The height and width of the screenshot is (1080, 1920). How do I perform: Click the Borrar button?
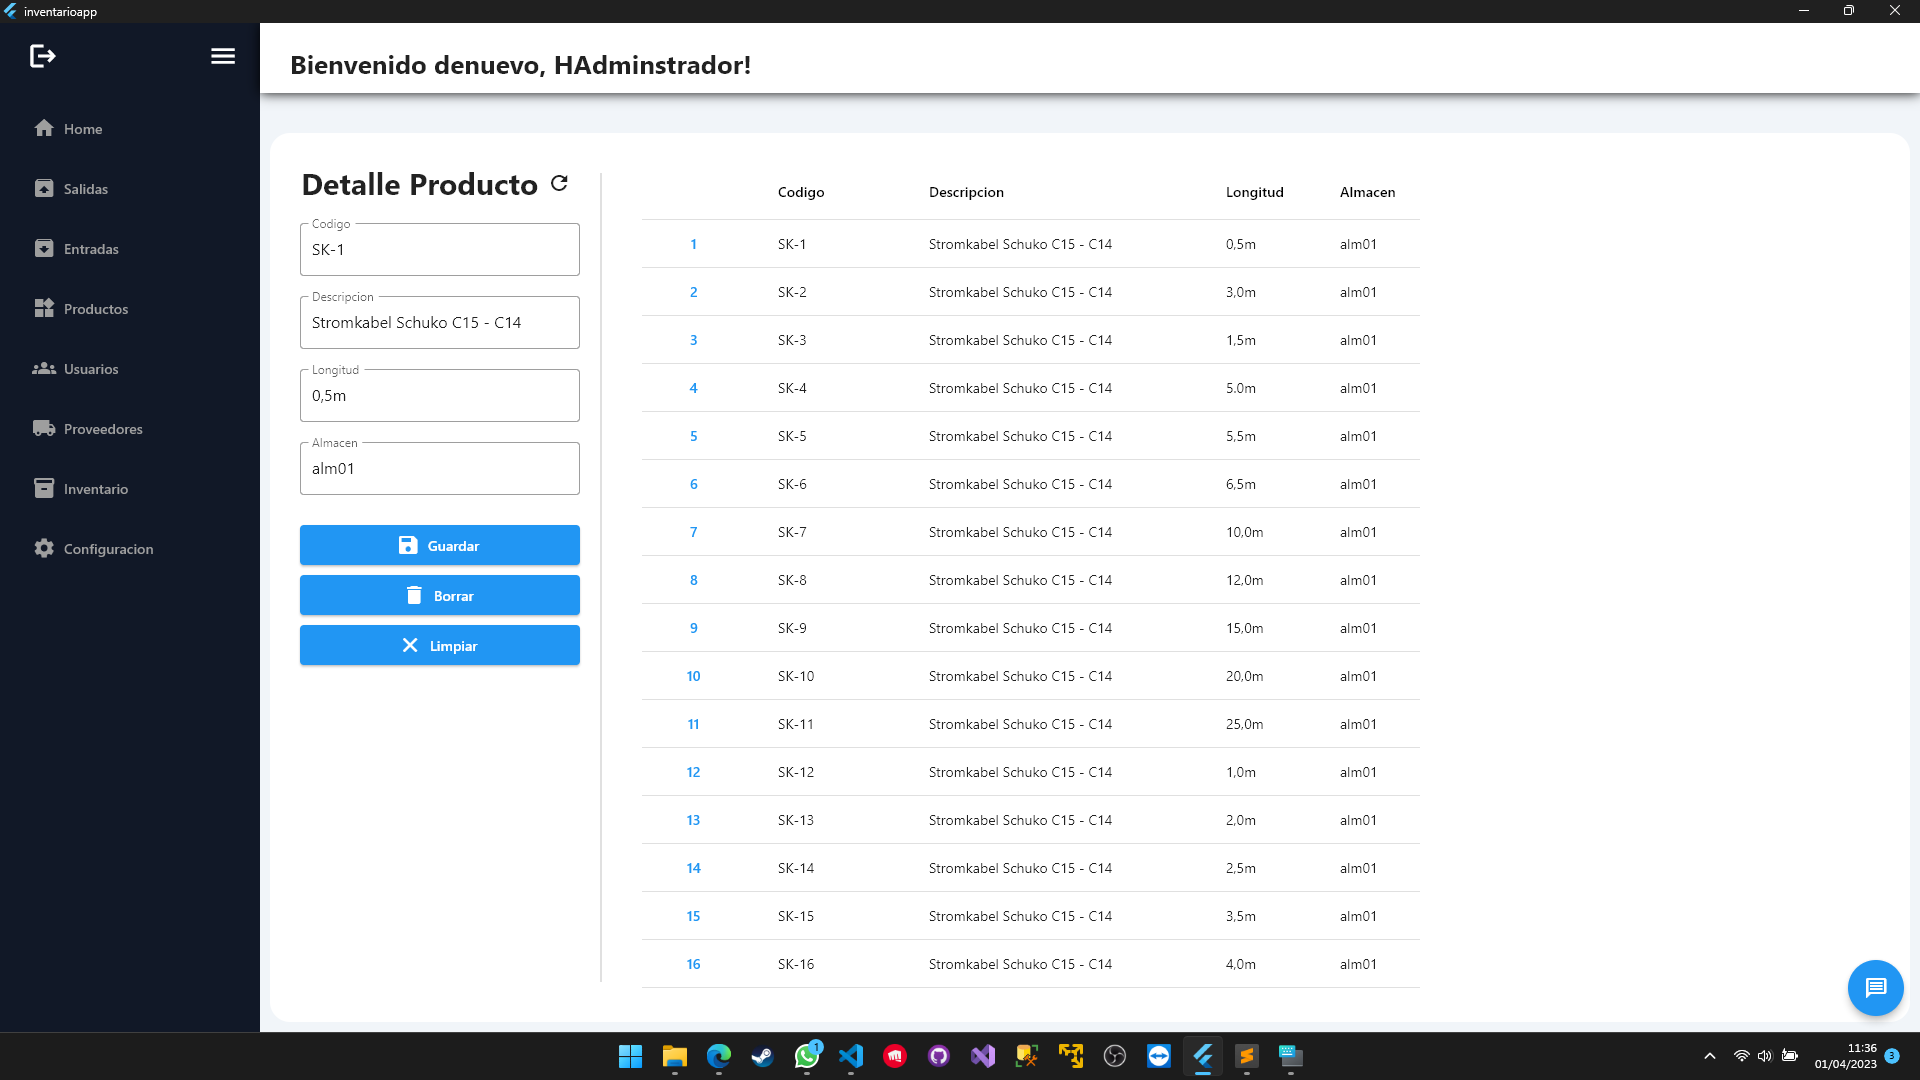point(440,595)
